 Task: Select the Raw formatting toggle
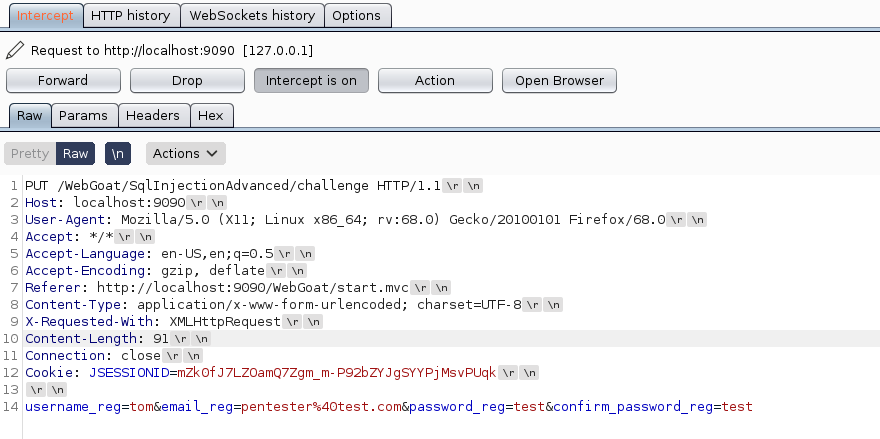(76, 154)
